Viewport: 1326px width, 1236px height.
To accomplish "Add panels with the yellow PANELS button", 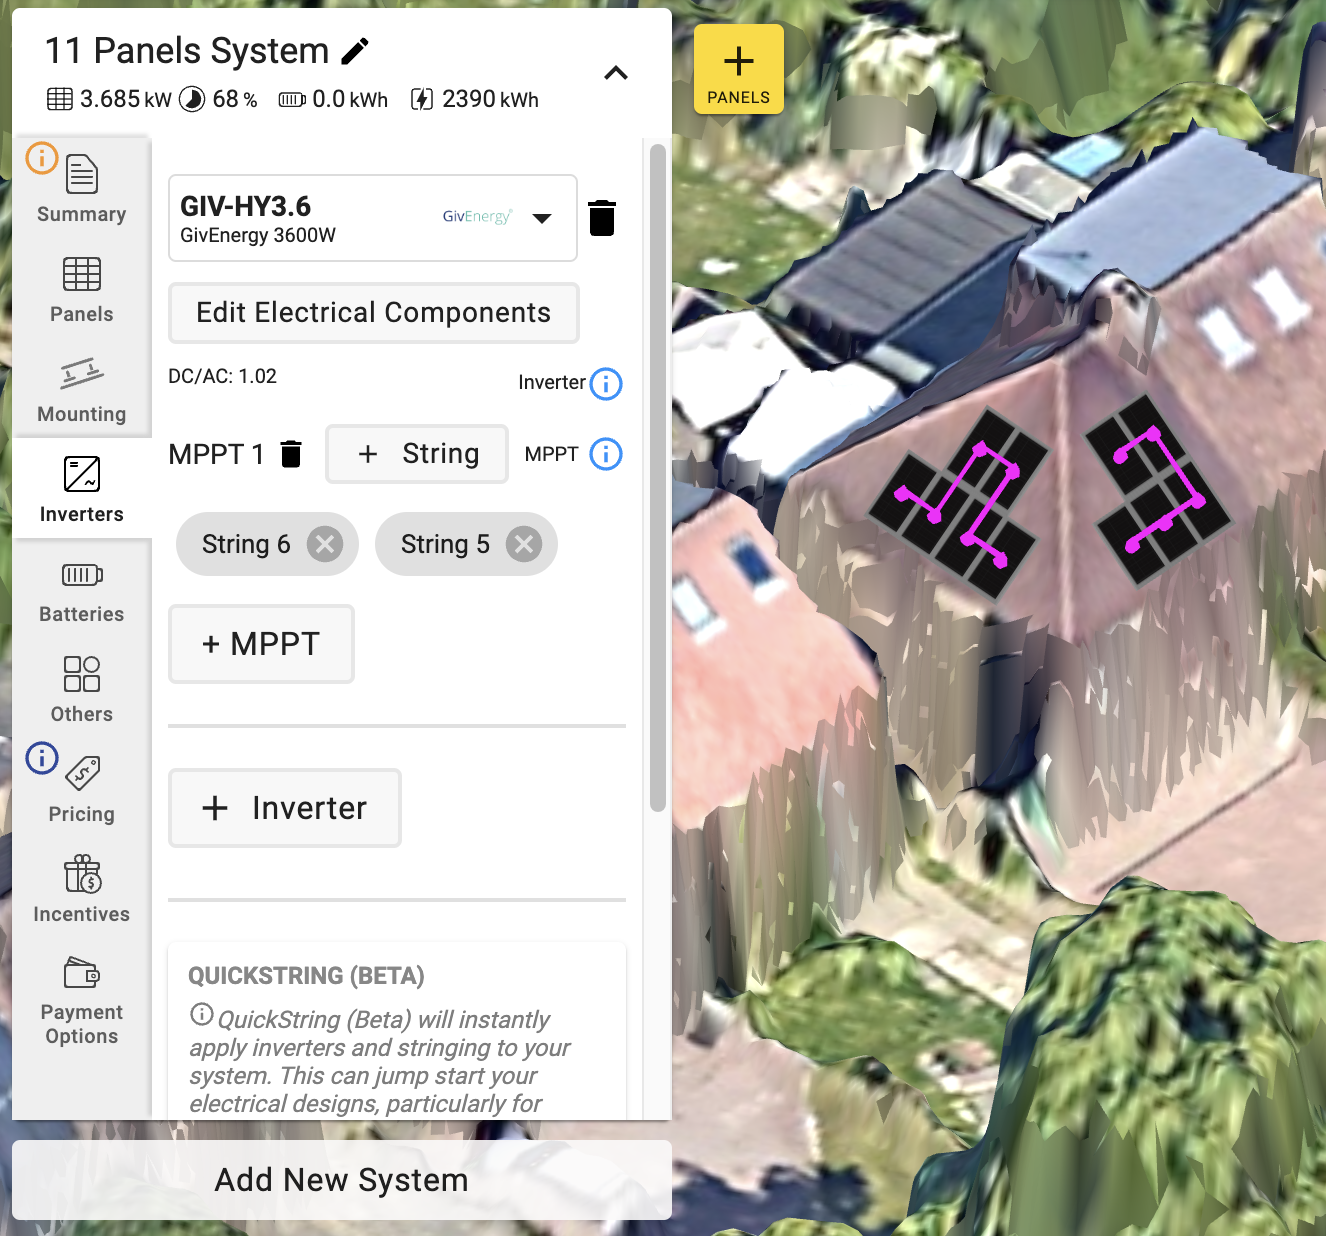I will click(739, 69).
